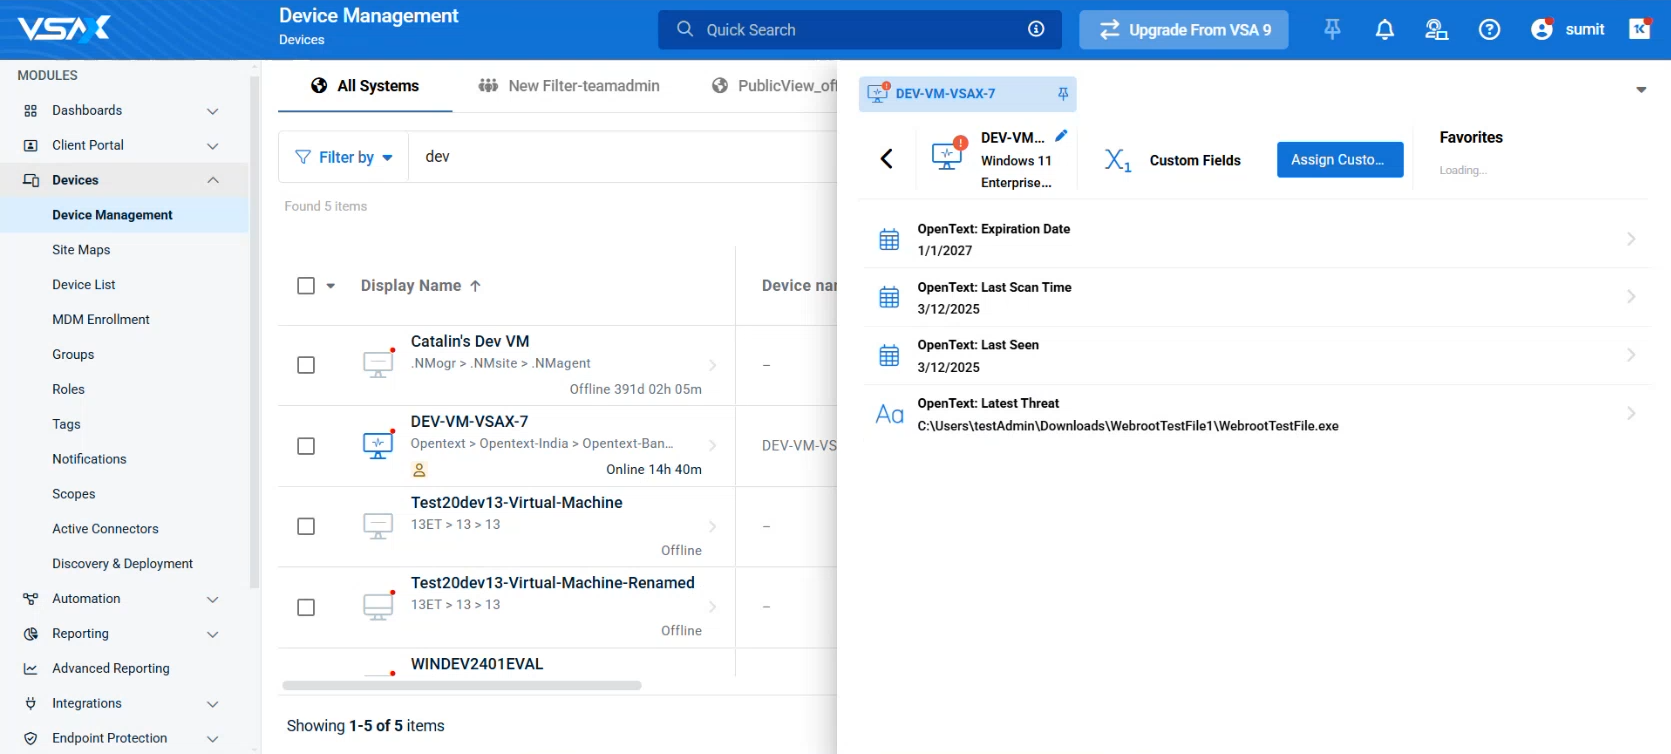
Task: Switch to All Systems tab
Action: click(x=365, y=86)
